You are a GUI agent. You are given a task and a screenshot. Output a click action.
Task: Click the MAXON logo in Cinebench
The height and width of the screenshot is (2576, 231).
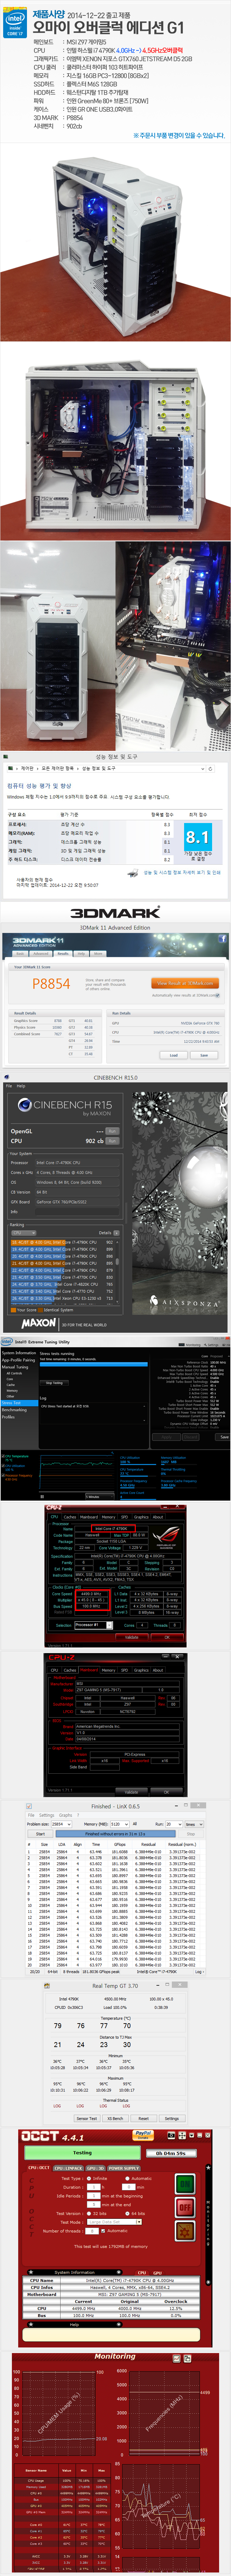pyautogui.click(x=39, y=1323)
